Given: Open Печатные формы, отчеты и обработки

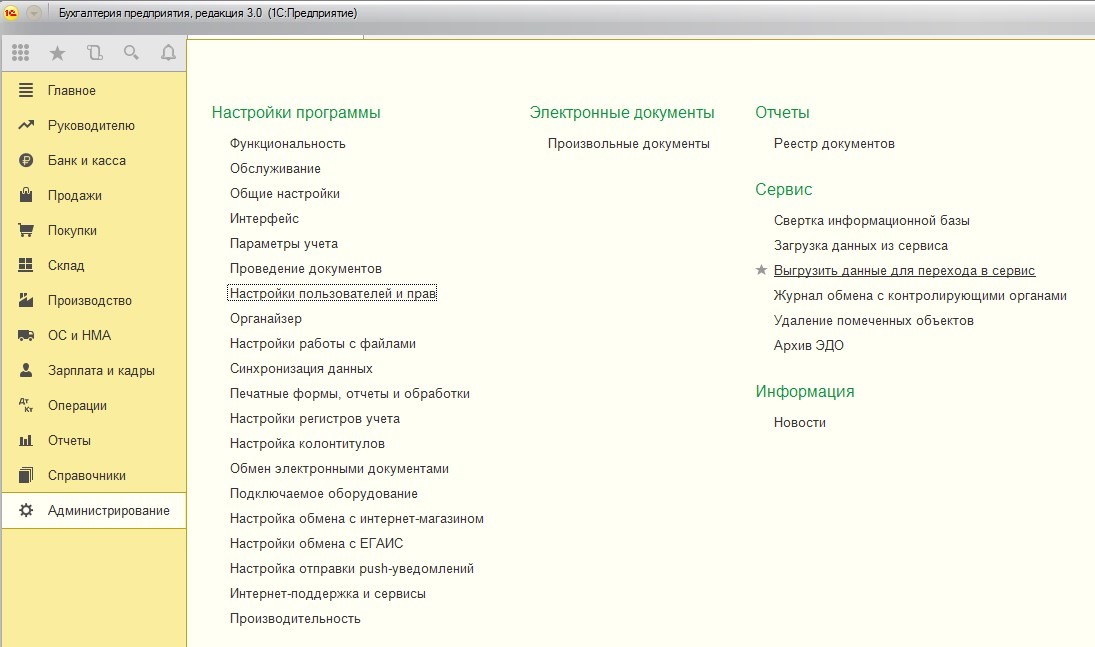Looking at the screenshot, I should click(x=350, y=393).
